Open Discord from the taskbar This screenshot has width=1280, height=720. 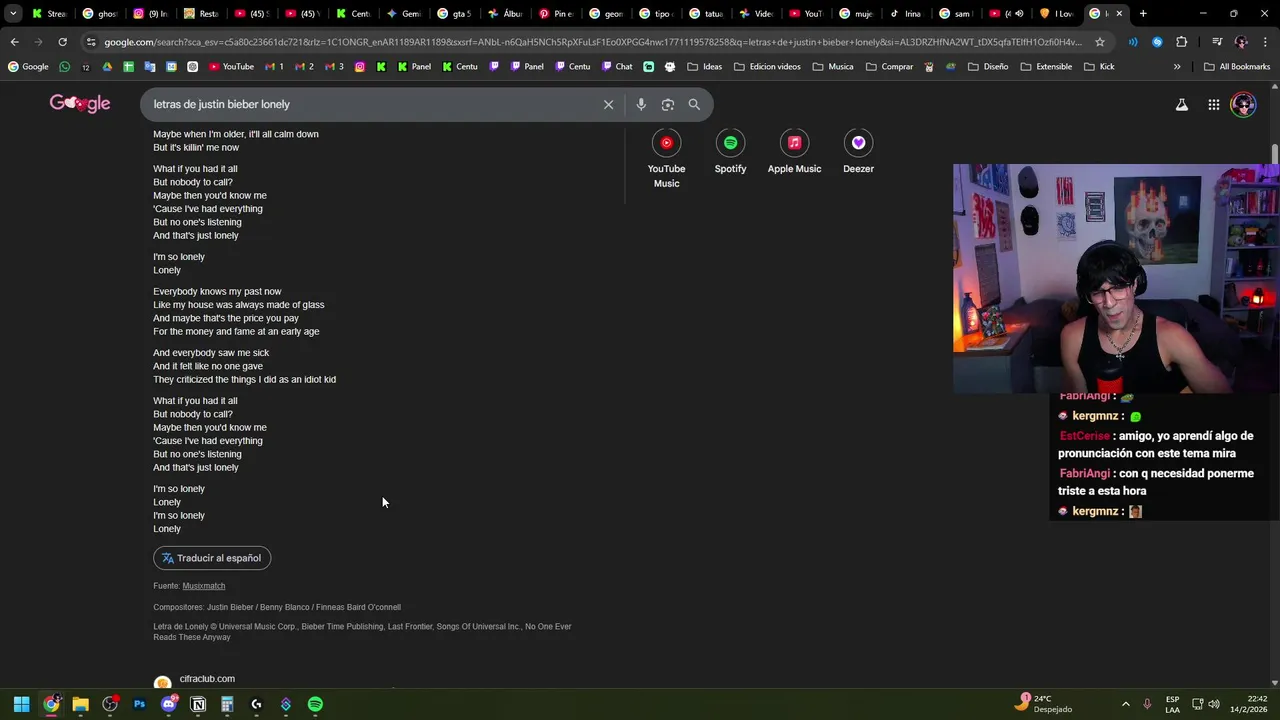(169, 704)
